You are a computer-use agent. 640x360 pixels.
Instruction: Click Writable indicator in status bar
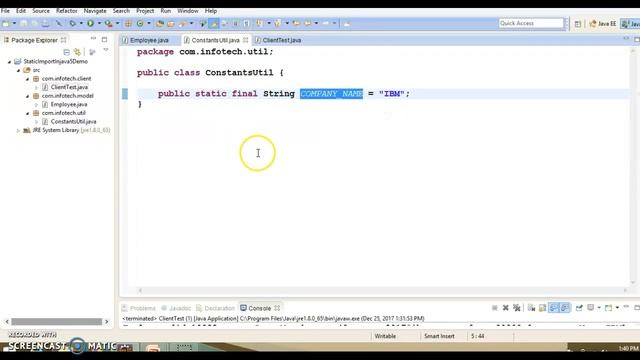click(x=385, y=336)
